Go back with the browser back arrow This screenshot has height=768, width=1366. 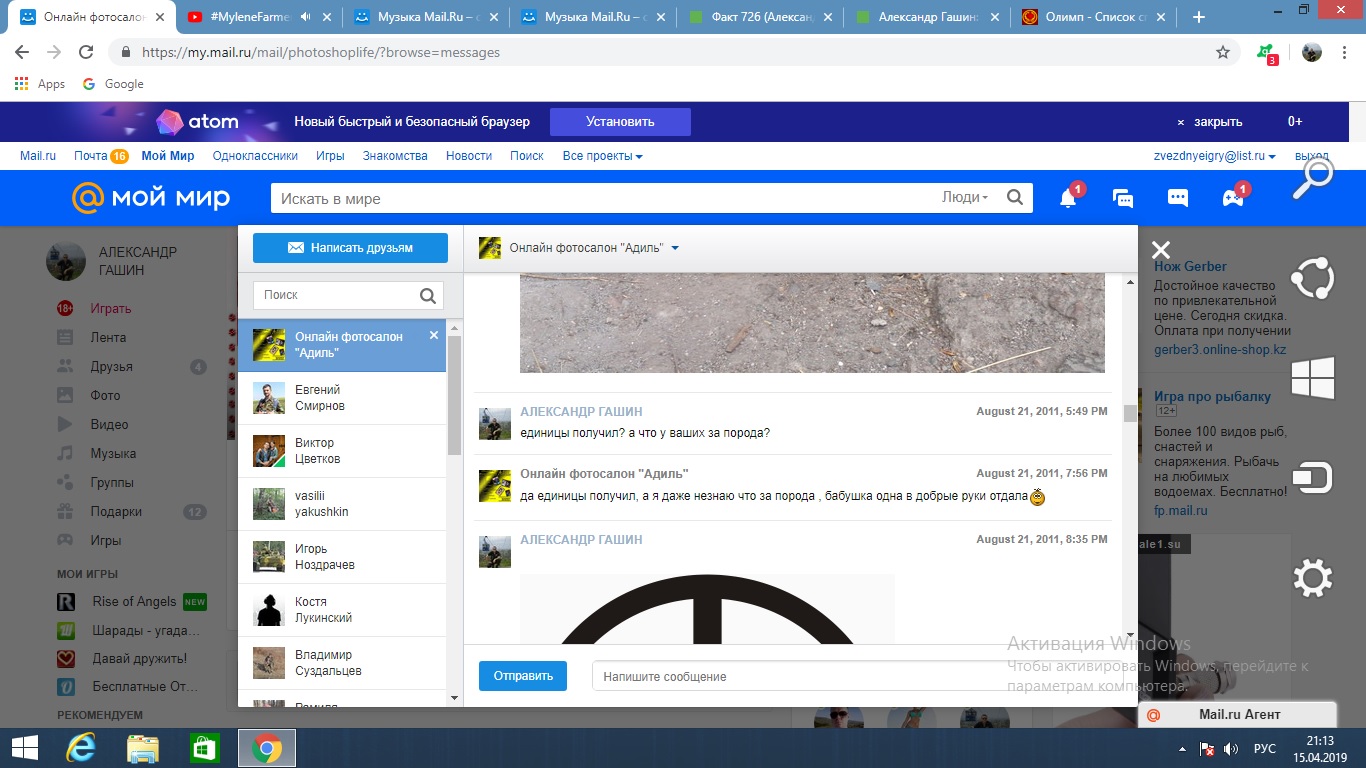(x=22, y=52)
